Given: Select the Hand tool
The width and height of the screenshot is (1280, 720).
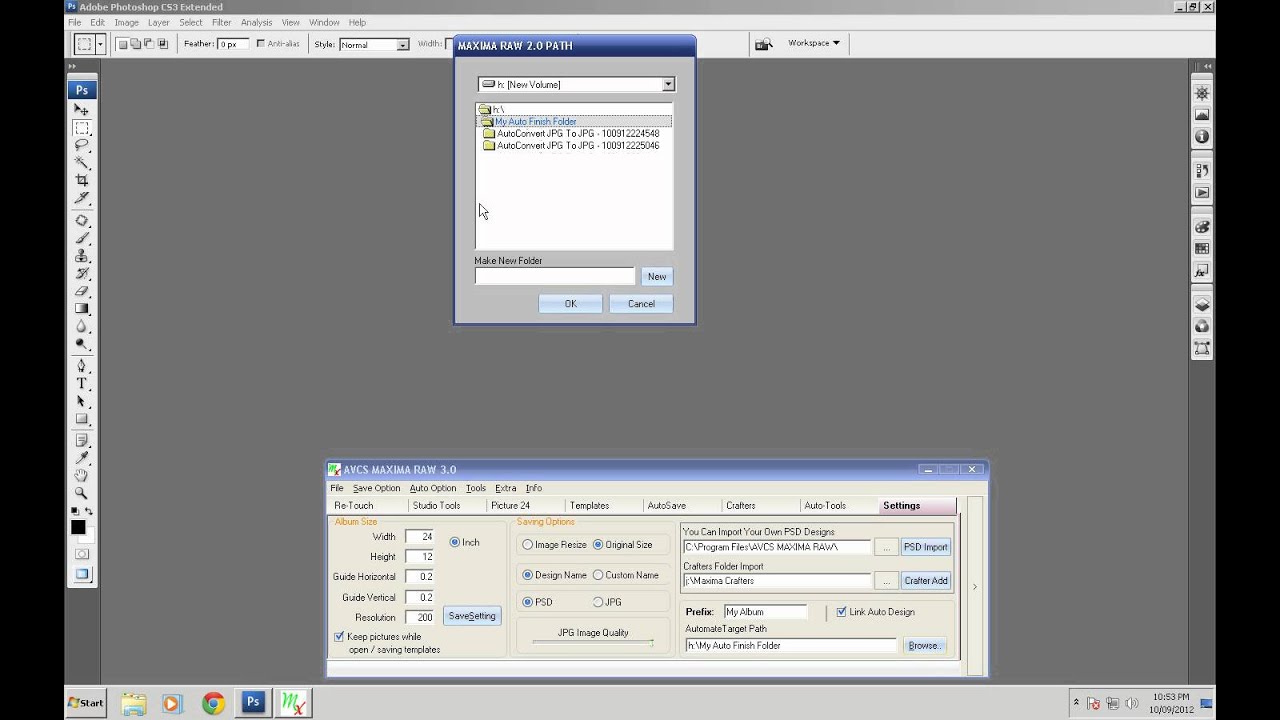Looking at the screenshot, I should [82, 475].
